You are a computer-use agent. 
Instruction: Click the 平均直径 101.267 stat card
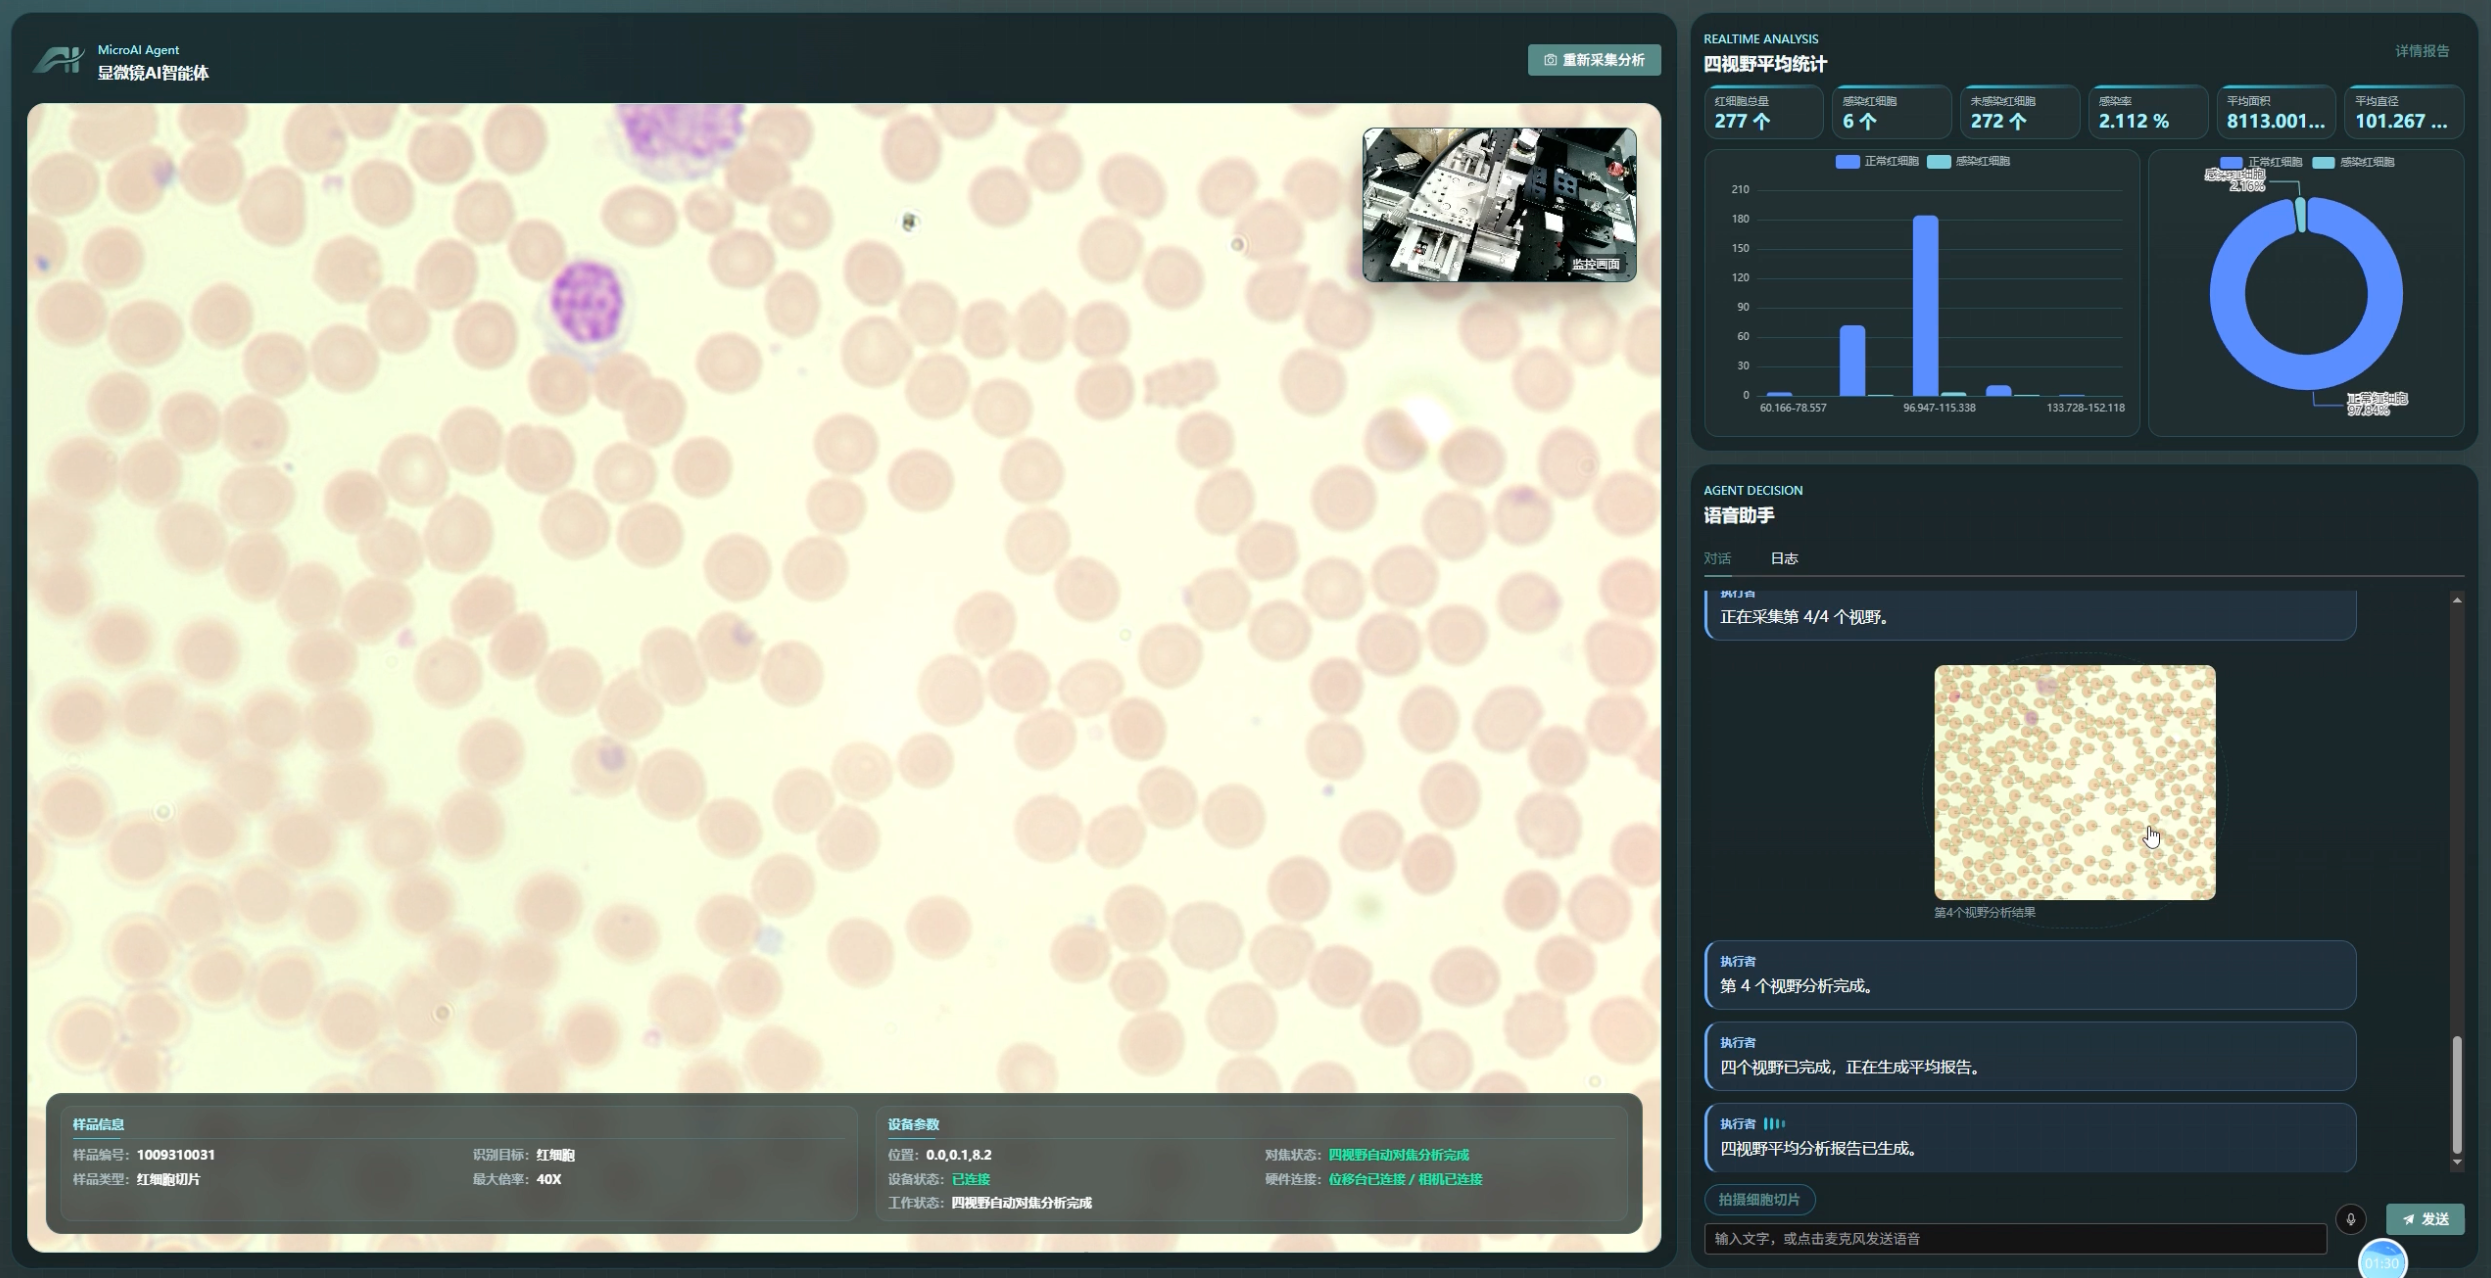point(2402,112)
